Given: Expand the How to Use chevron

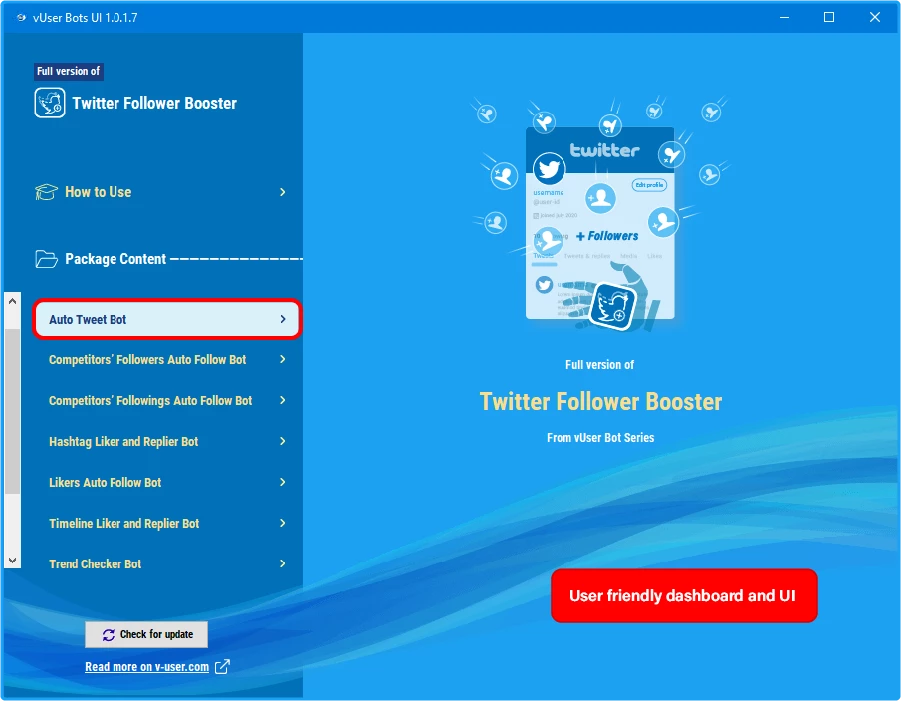Looking at the screenshot, I should tap(282, 192).
